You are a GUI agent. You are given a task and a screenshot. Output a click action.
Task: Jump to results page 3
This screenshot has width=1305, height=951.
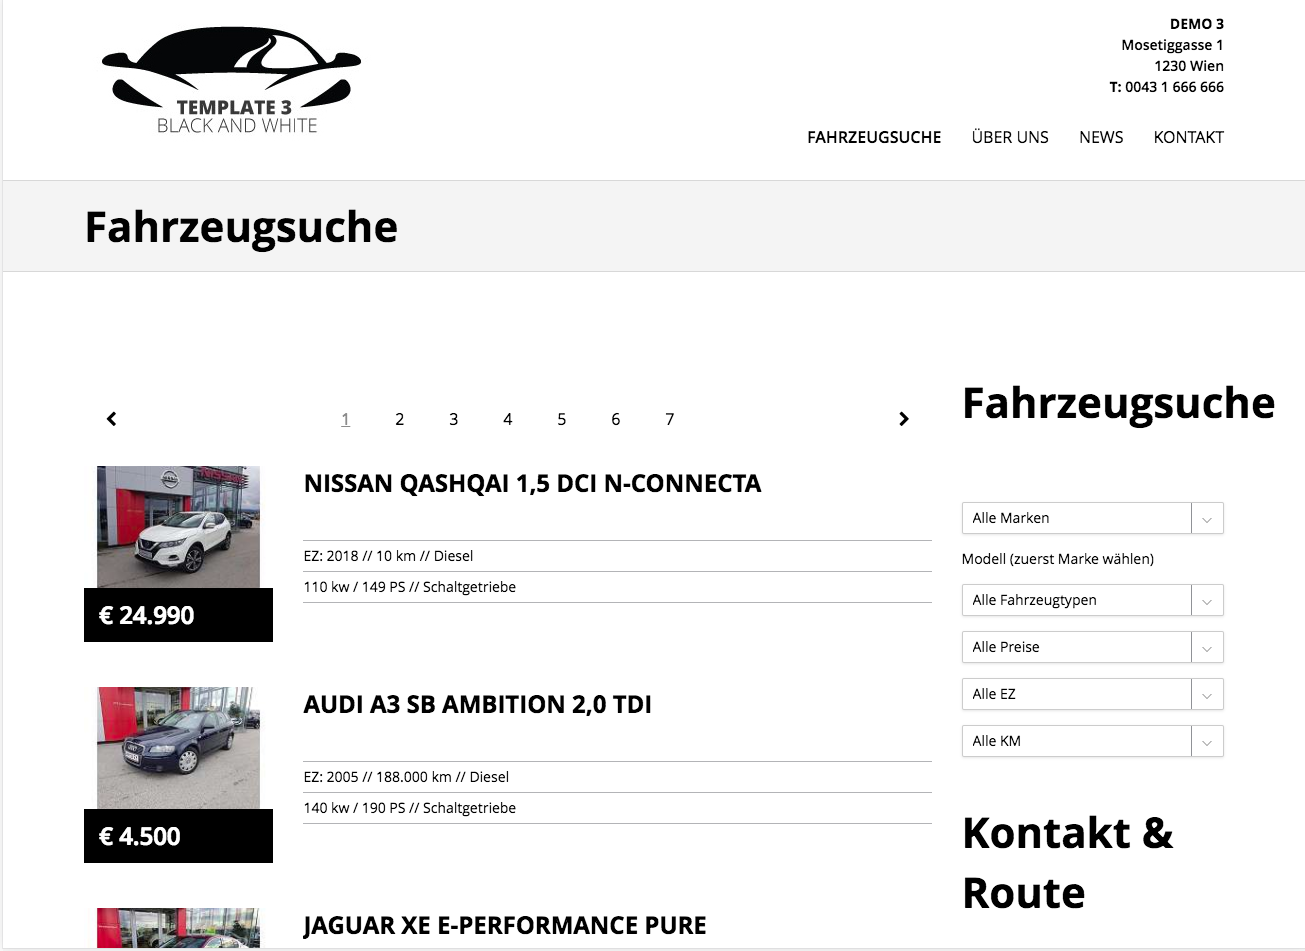tap(453, 419)
